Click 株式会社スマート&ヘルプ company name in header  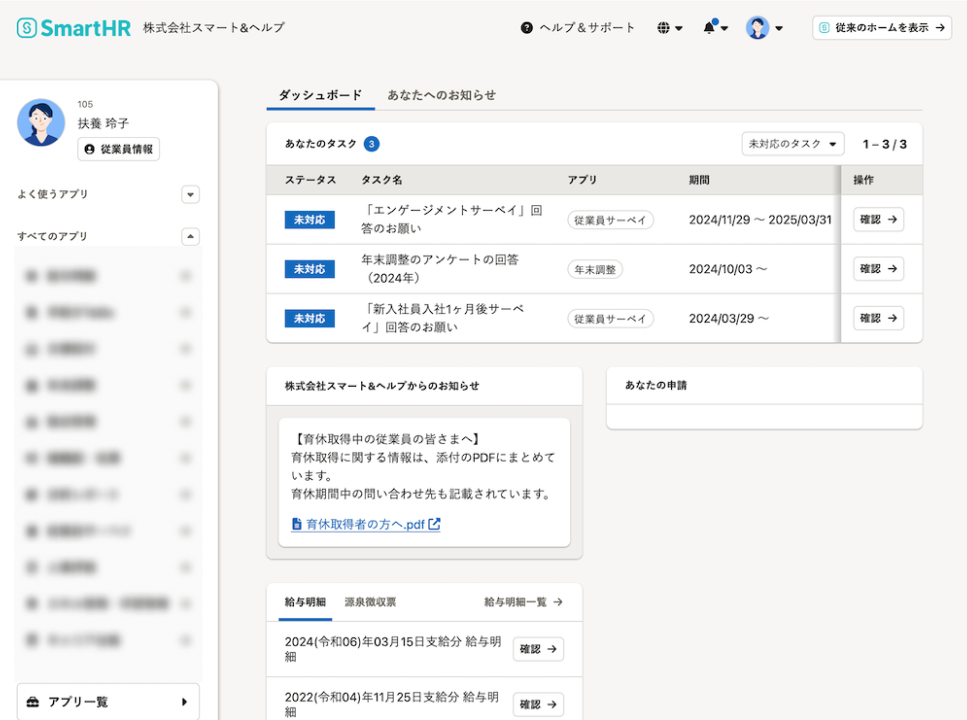point(213,28)
